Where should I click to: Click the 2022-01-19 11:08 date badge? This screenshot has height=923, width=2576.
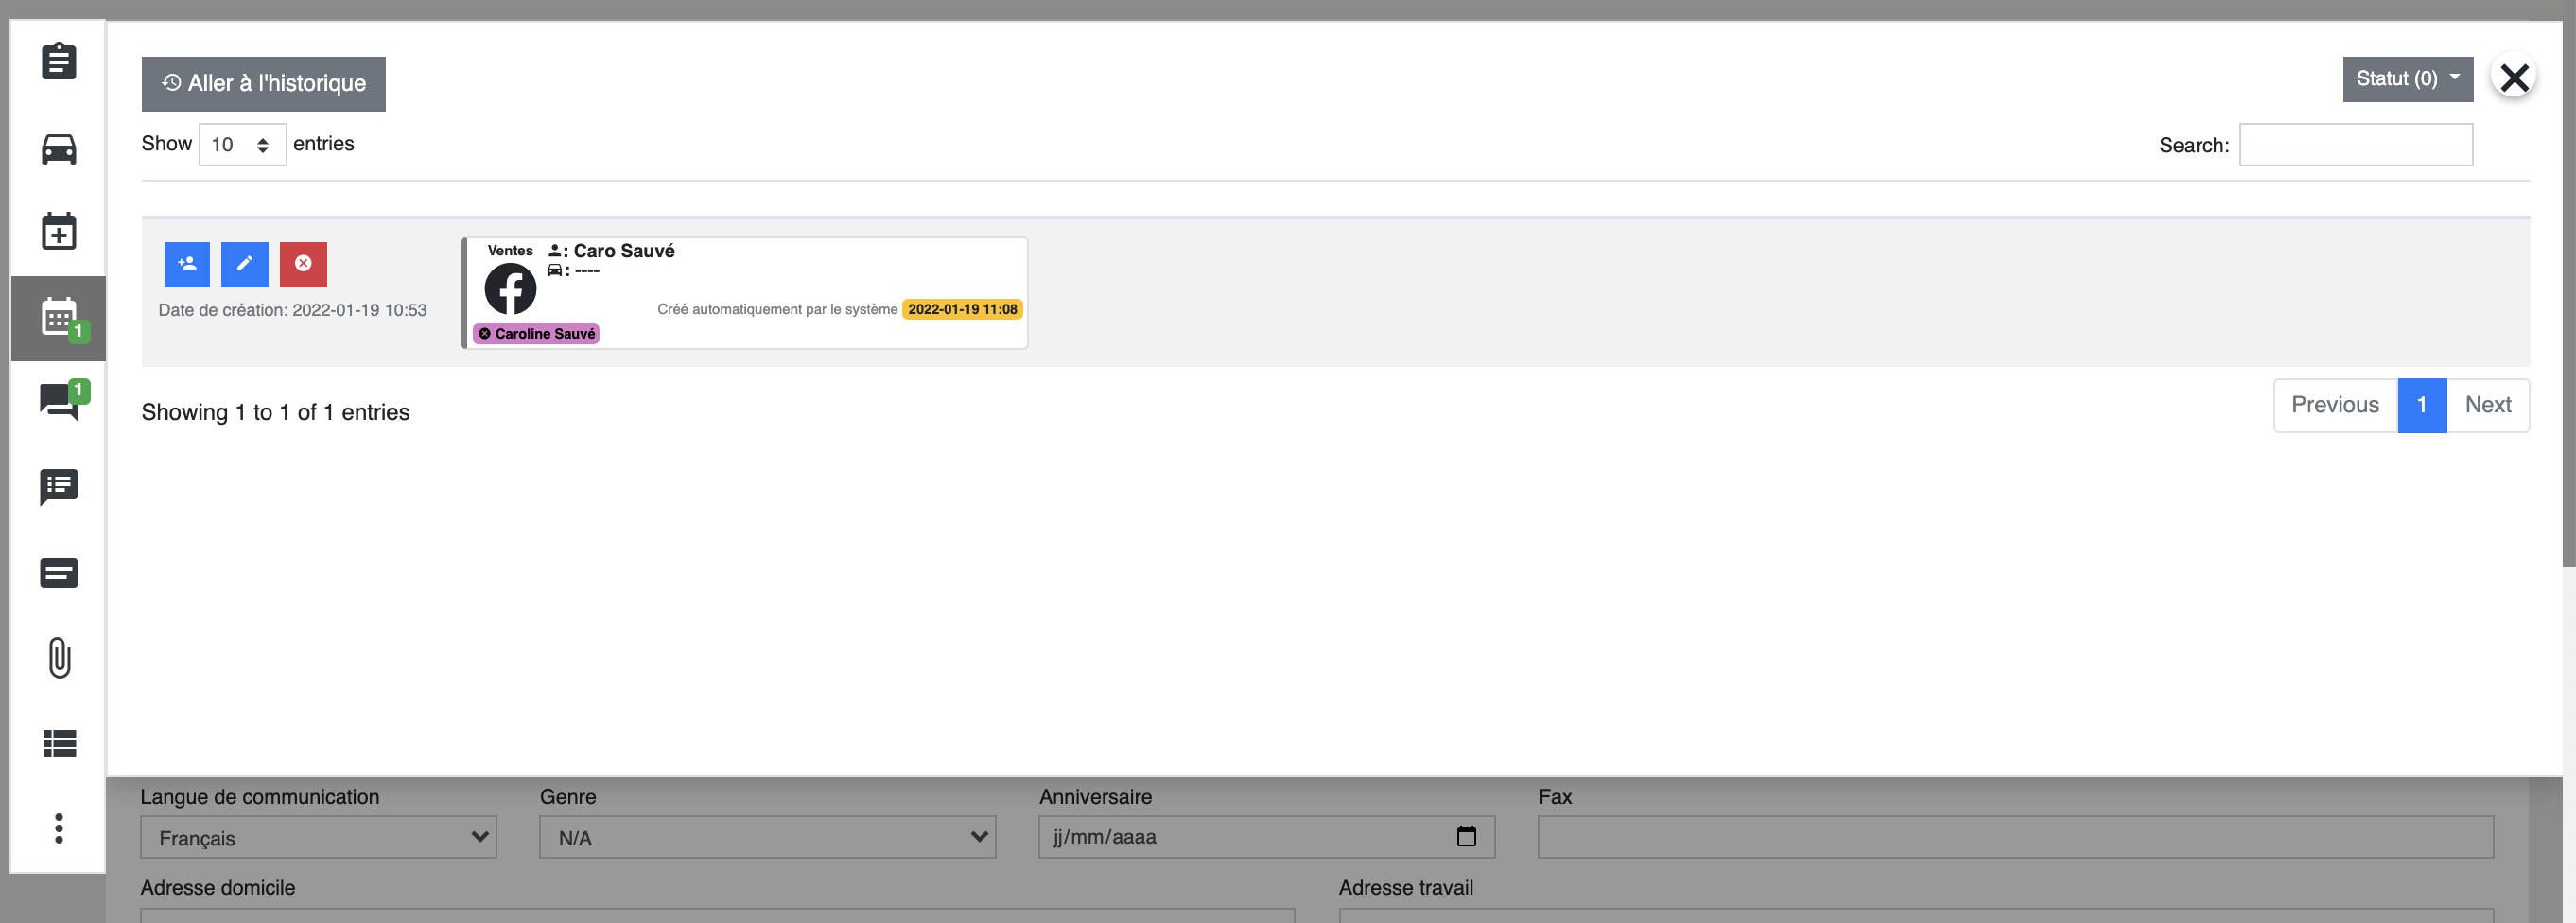(x=962, y=309)
